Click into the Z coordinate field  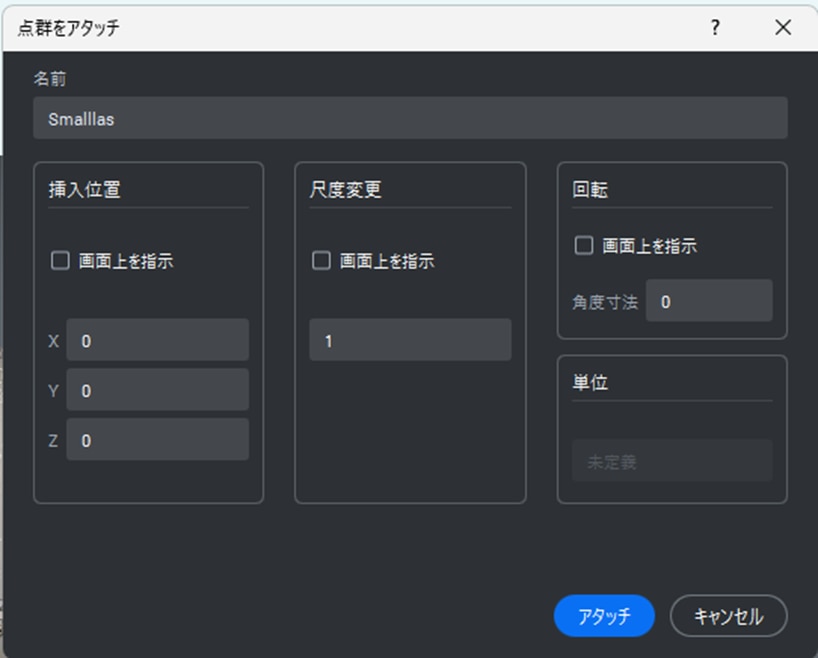tap(157, 440)
